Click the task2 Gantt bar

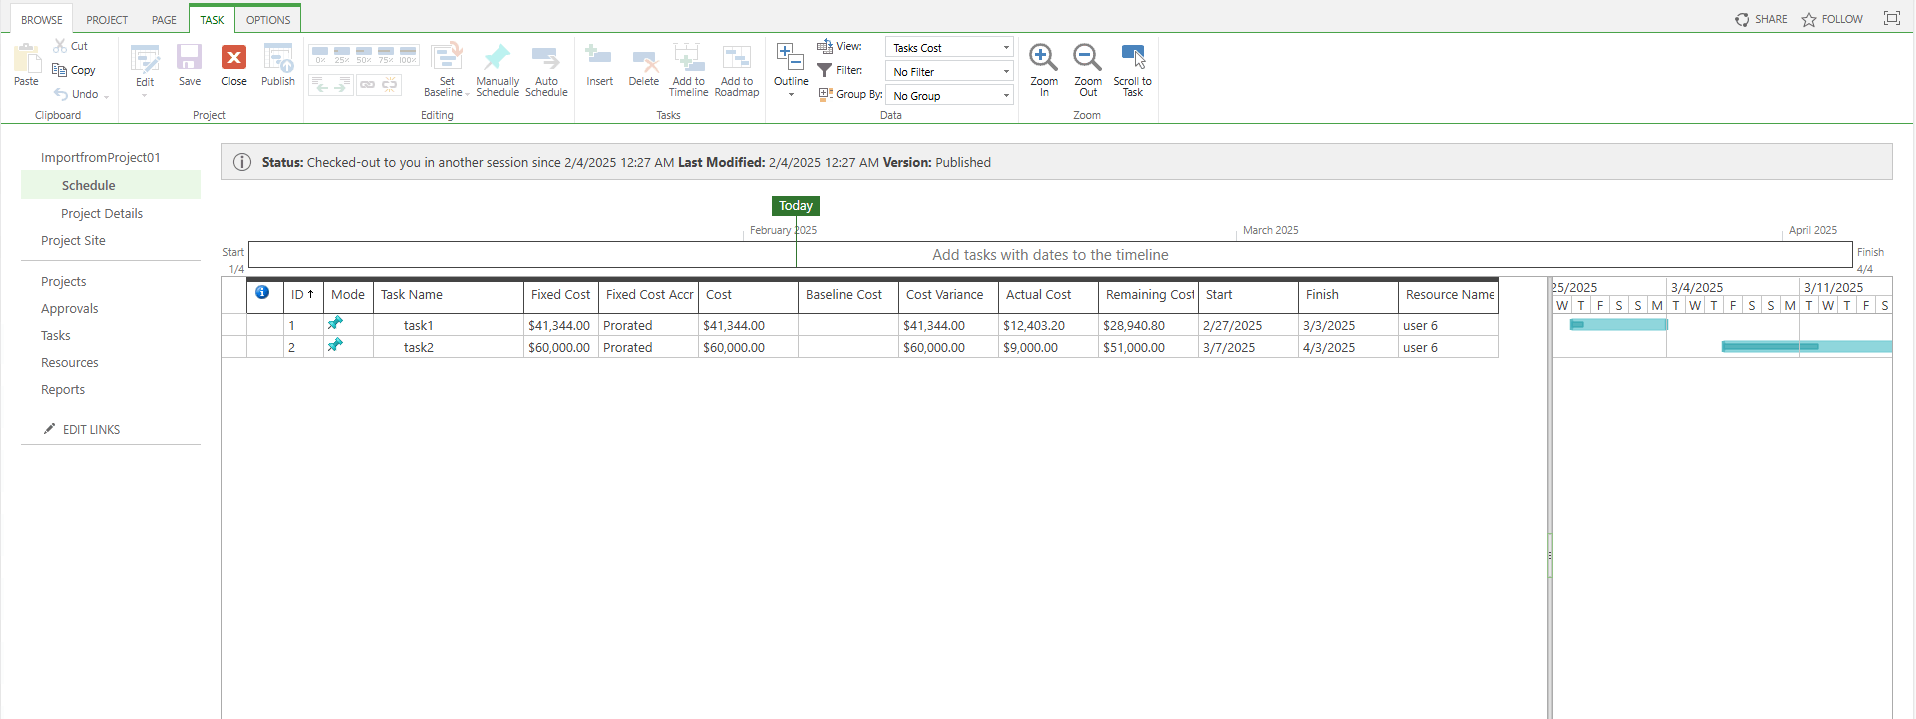point(1806,347)
